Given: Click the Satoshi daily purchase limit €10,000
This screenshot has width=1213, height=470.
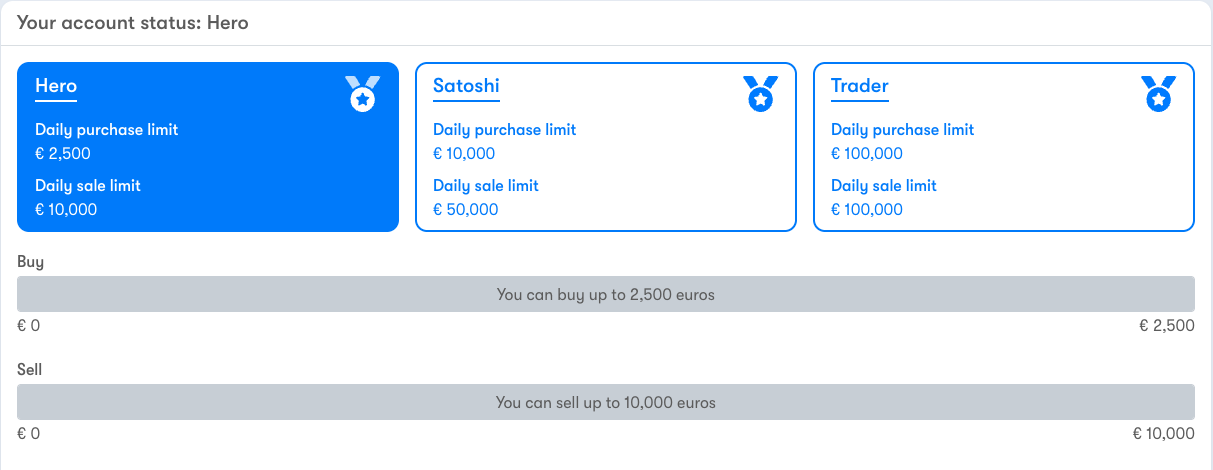Looking at the screenshot, I should coord(464,154).
